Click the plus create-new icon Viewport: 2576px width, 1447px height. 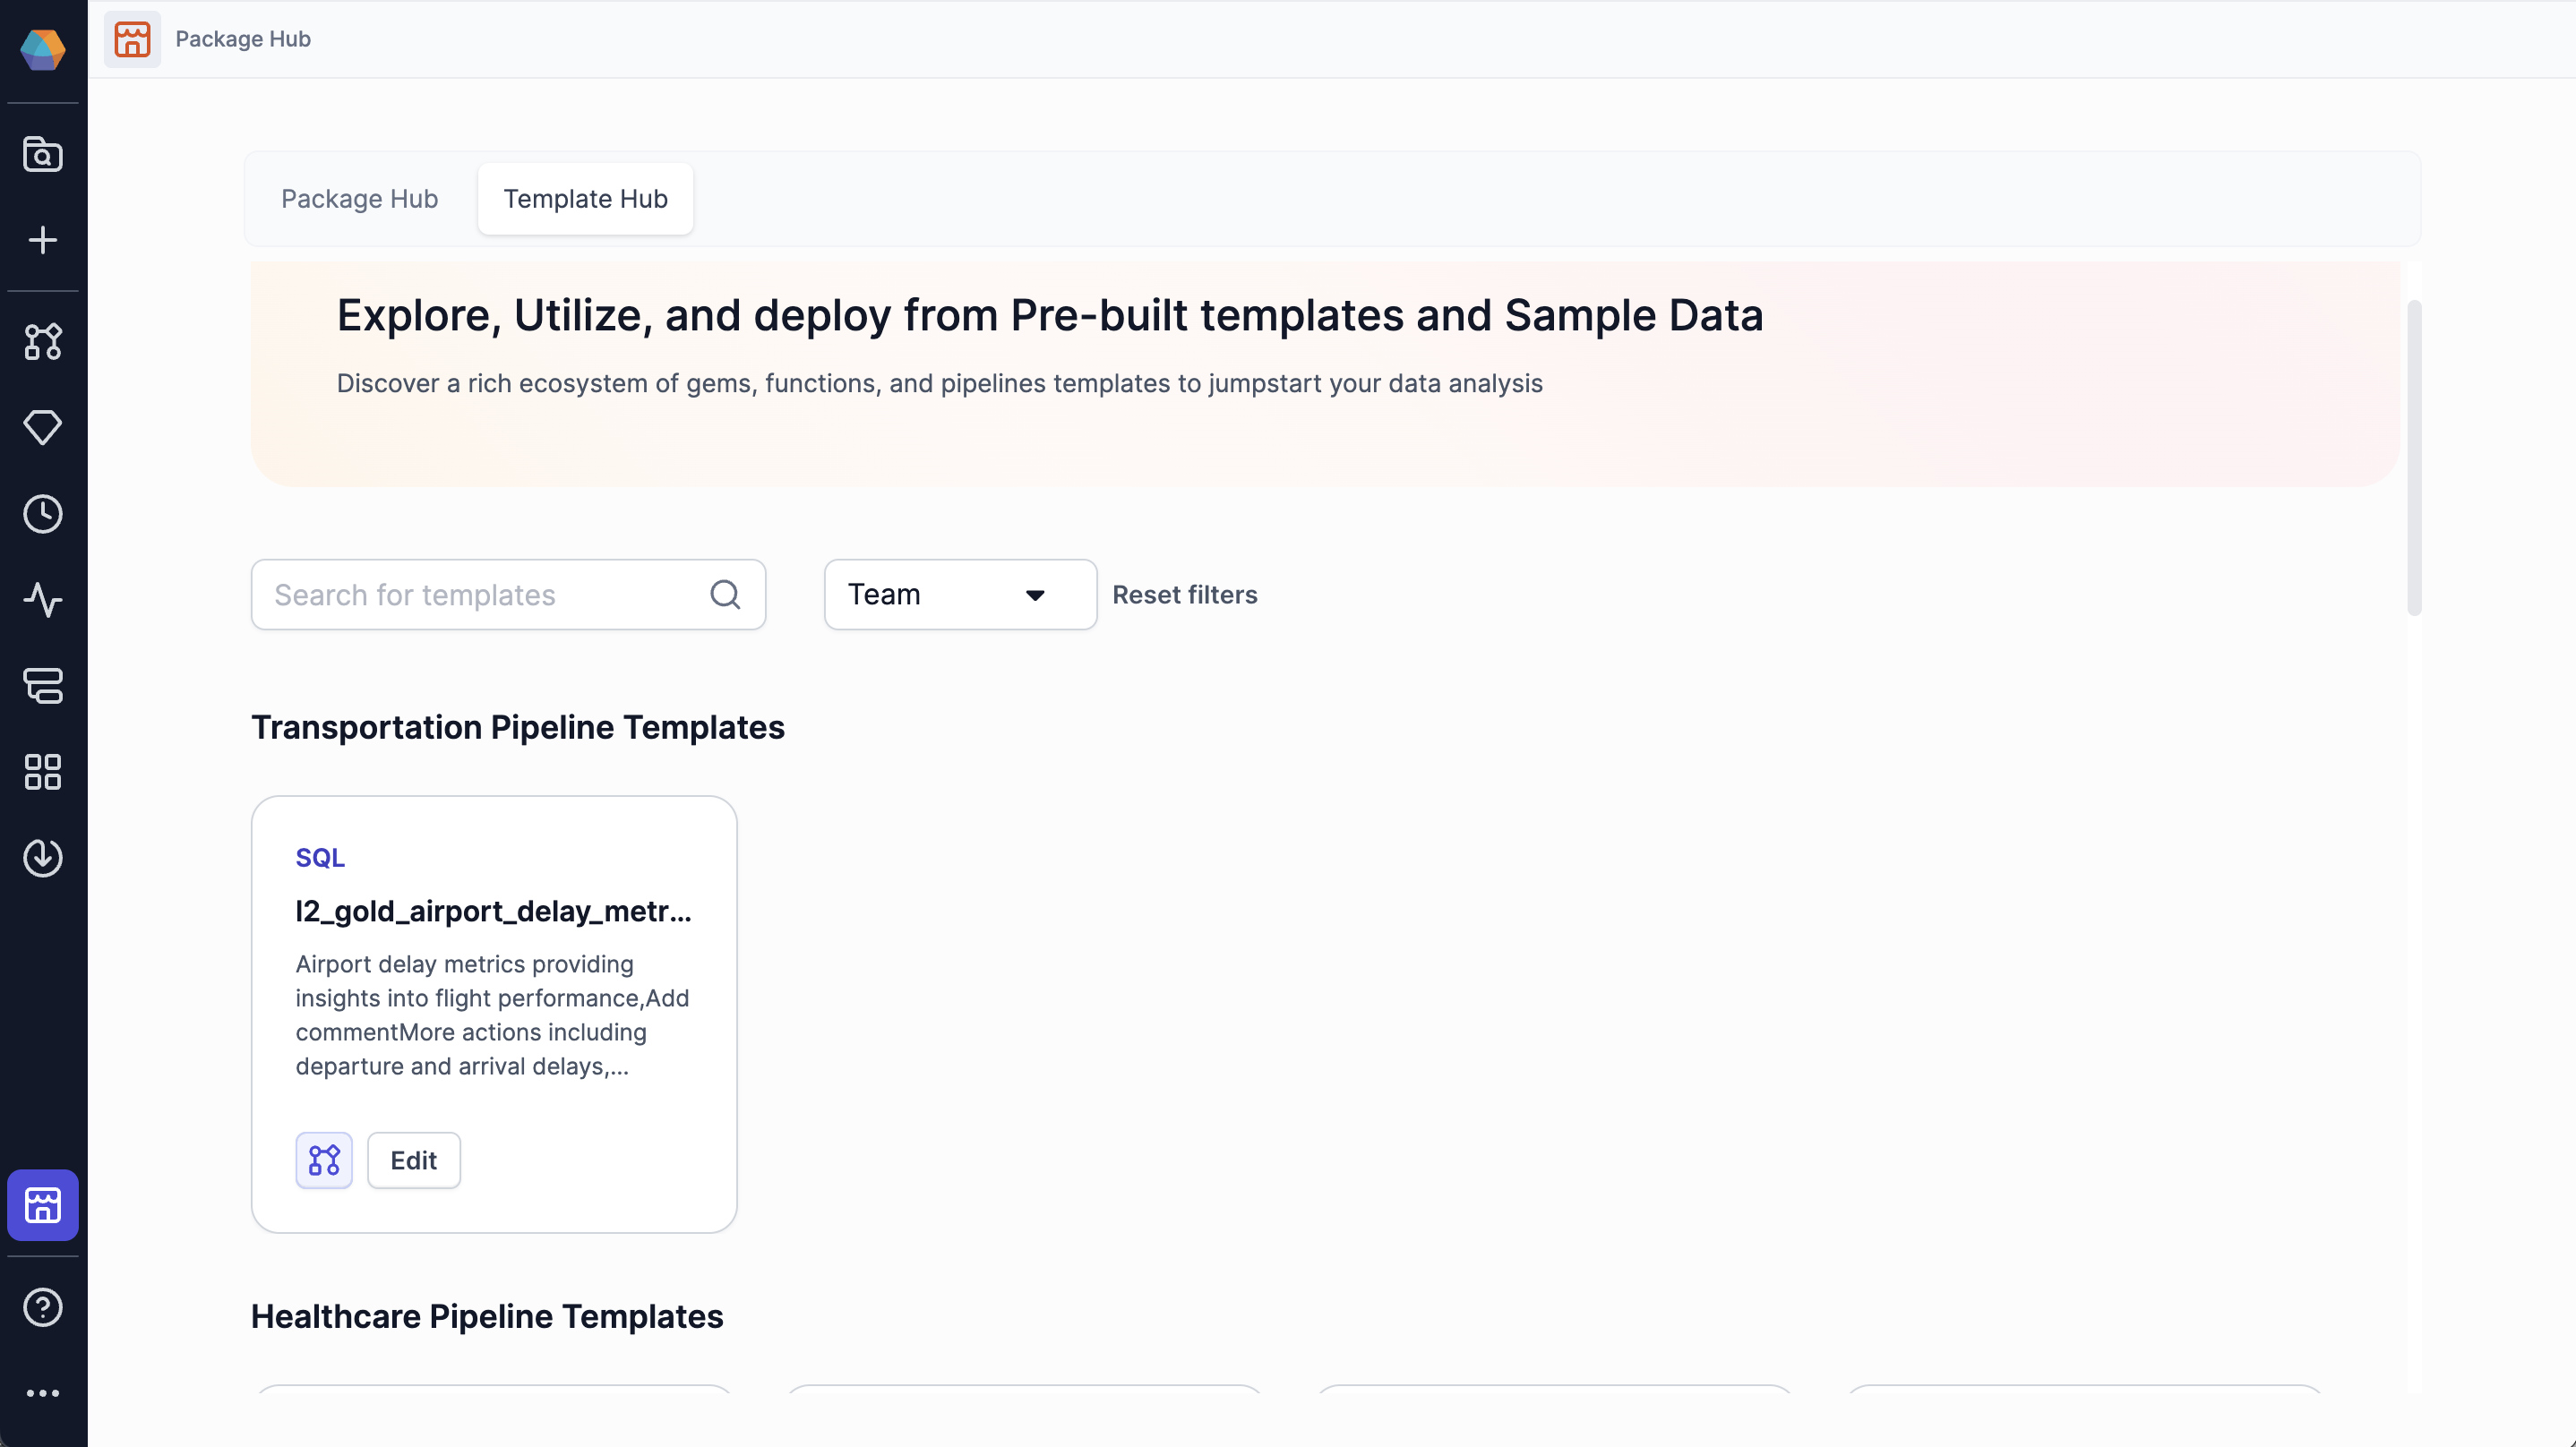(x=43, y=240)
